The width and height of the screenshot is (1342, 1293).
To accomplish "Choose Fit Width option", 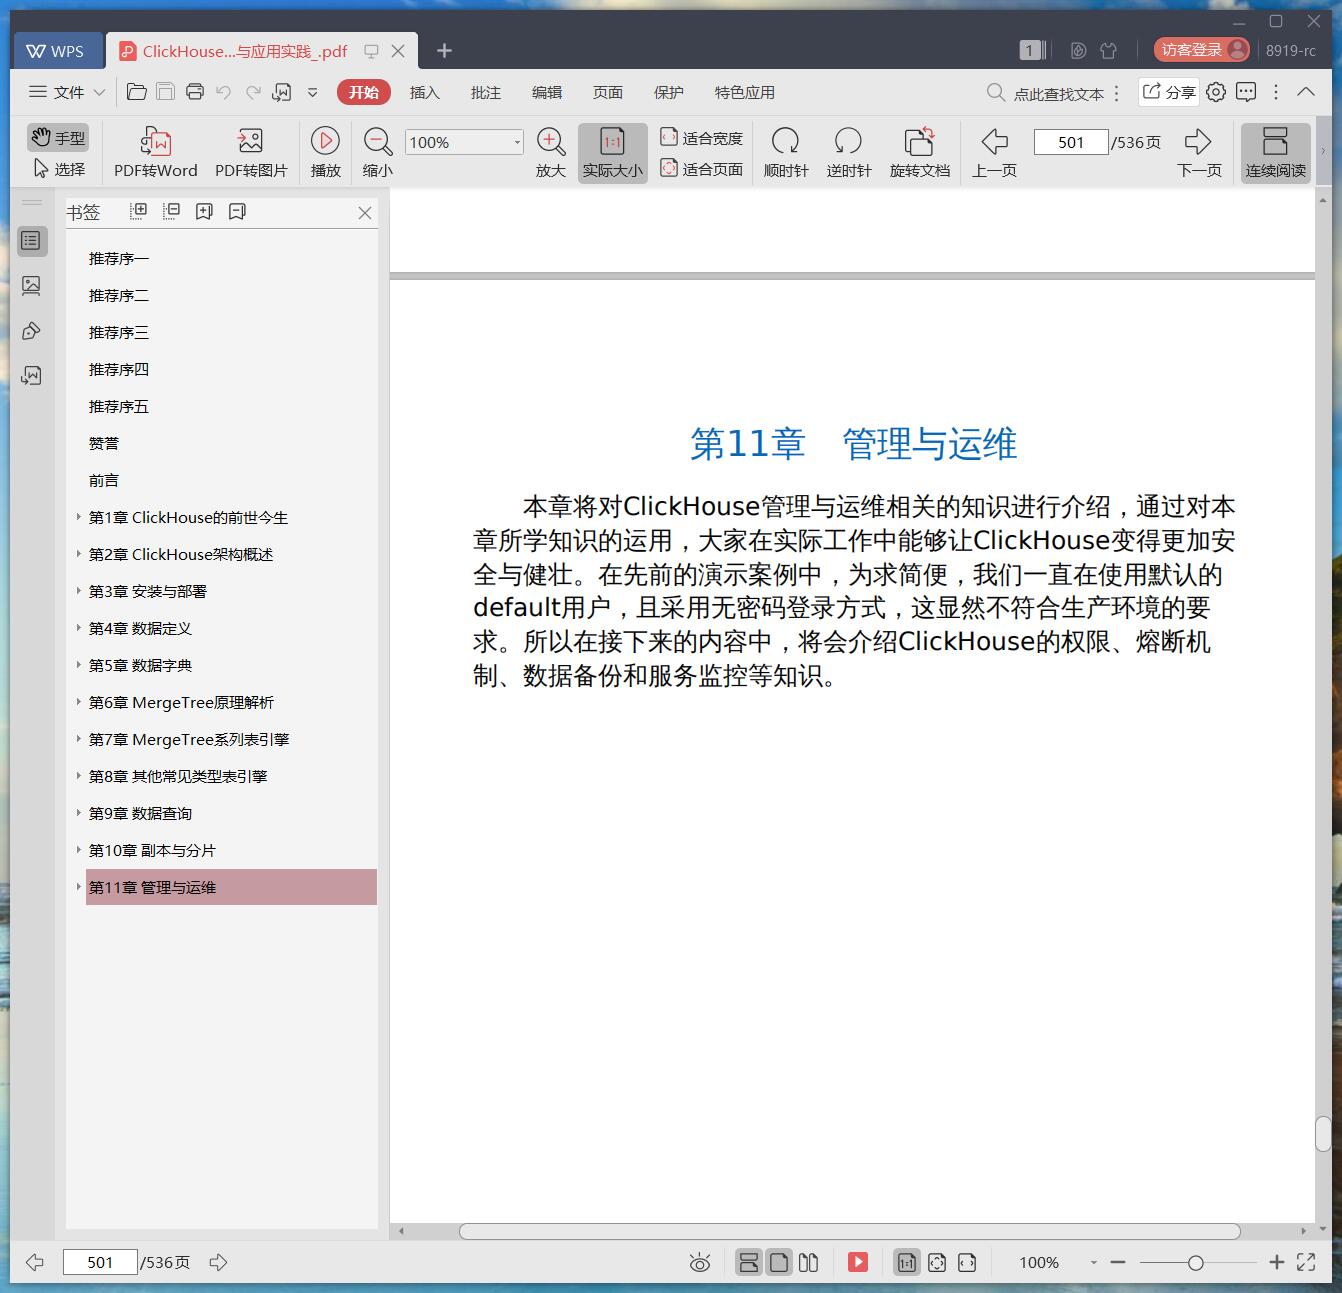I will (x=701, y=138).
